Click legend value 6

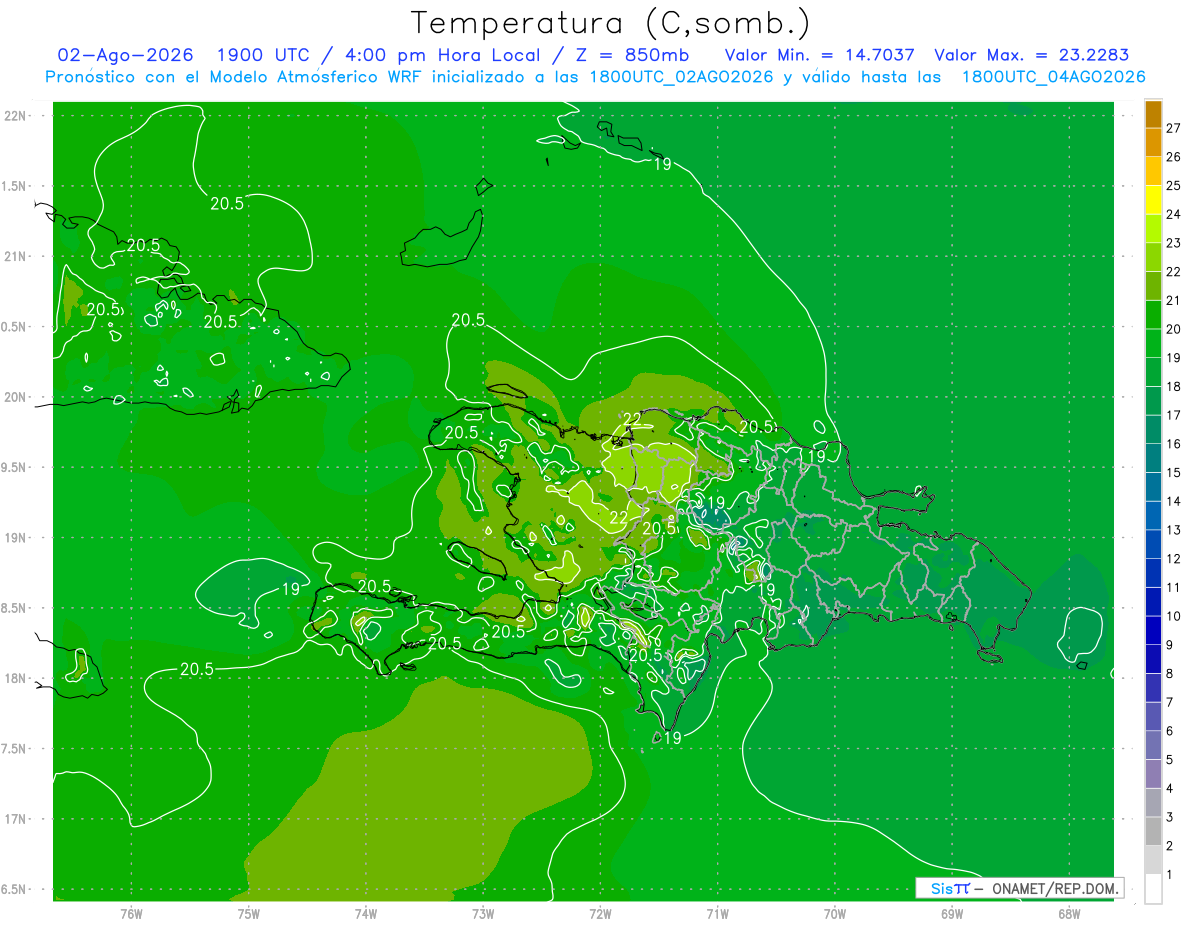pyautogui.click(x=1169, y=731)
